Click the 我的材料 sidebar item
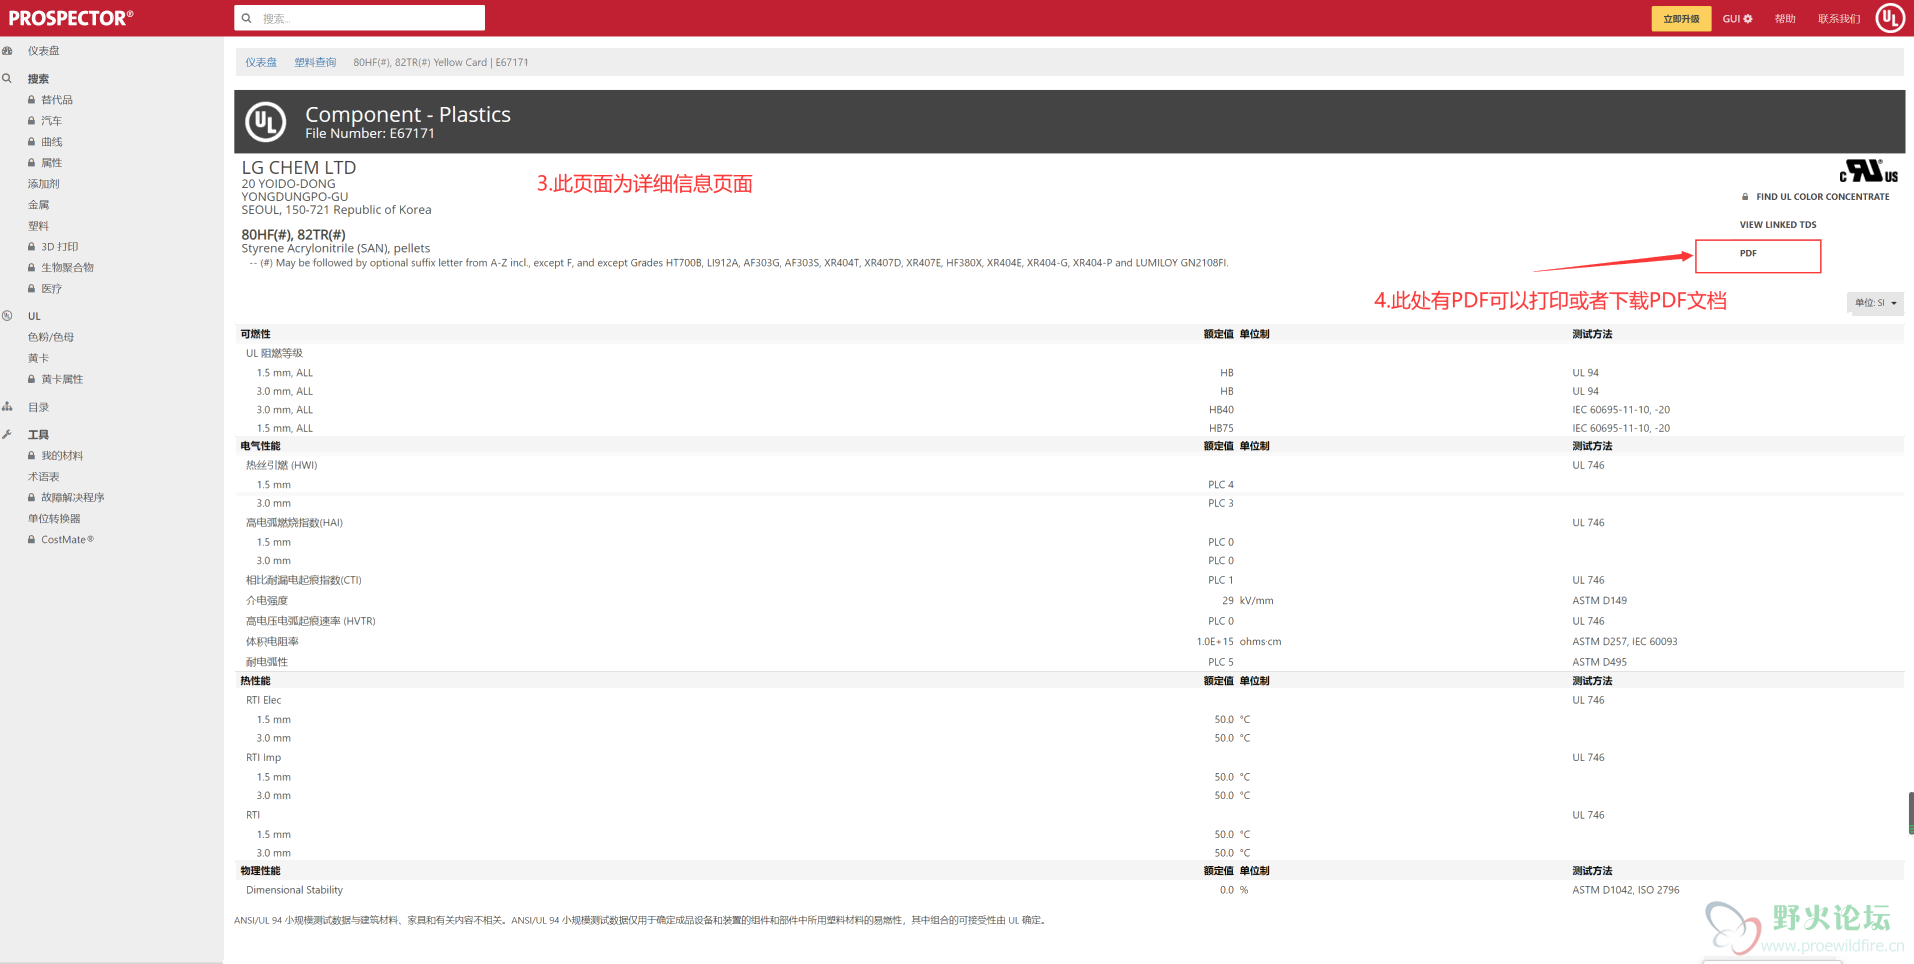 click(x=62, y=456)
